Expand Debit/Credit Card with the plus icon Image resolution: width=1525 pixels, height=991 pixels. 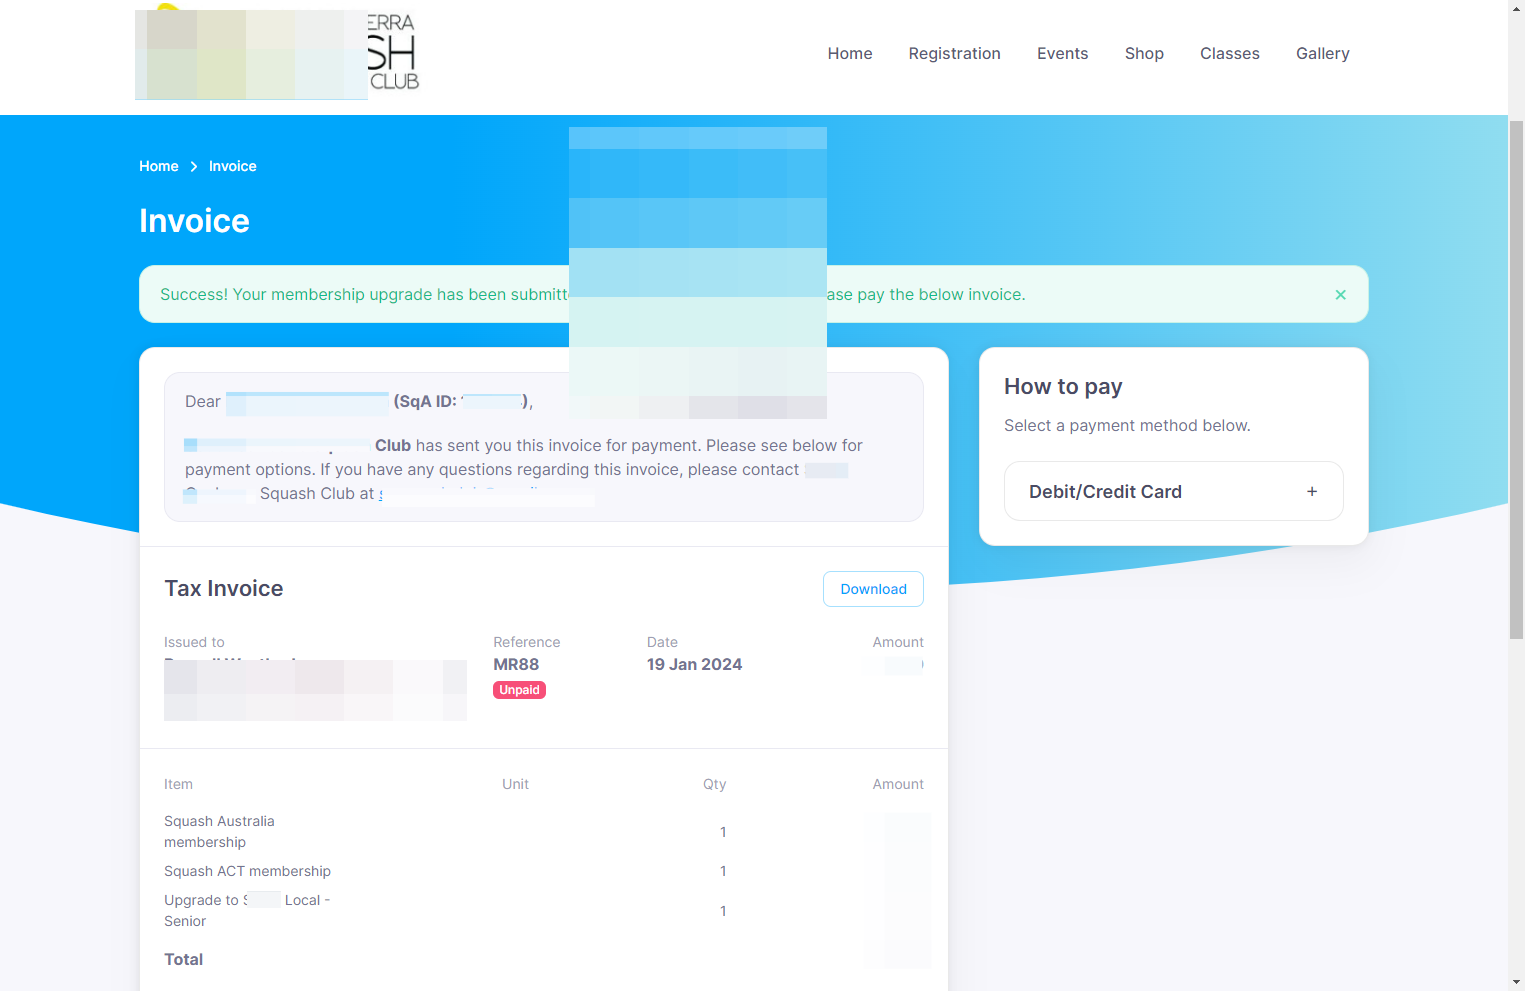pos(1312,492)
